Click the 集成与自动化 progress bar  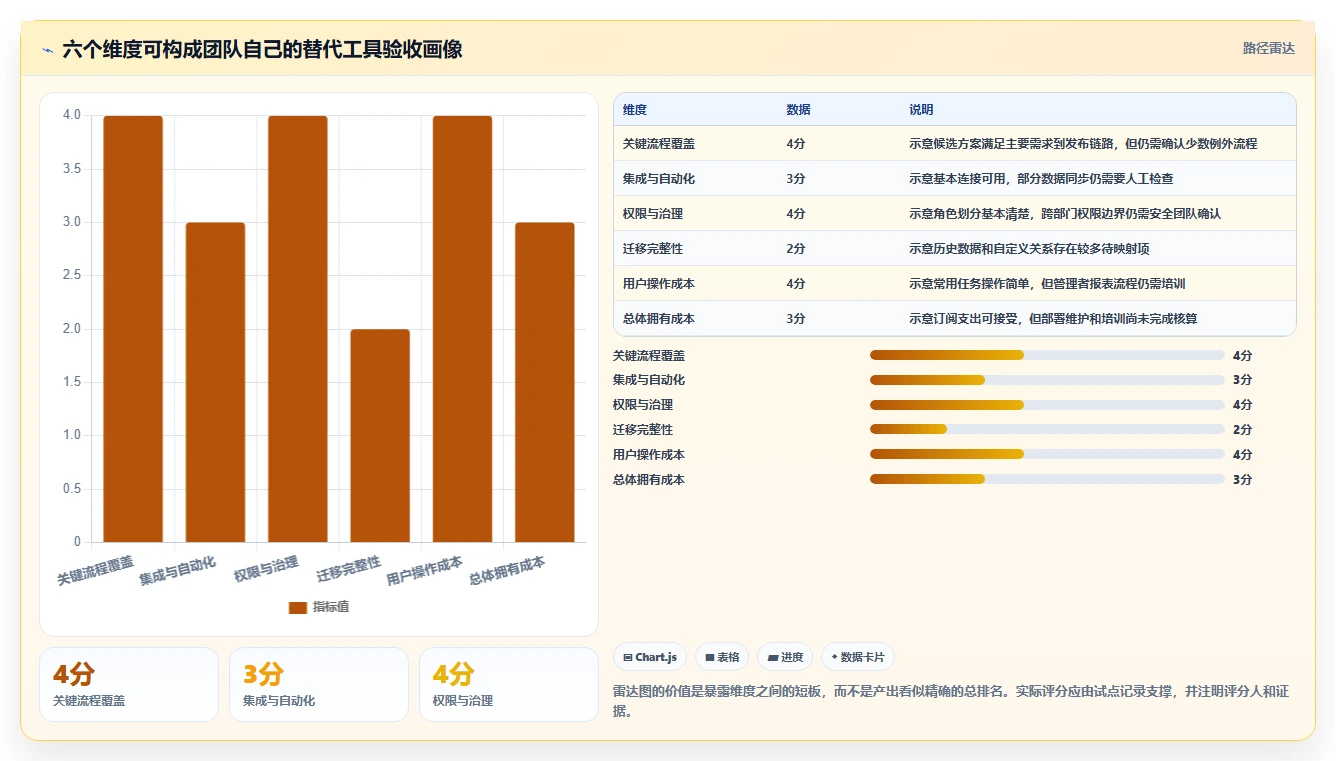point(1047,380)
